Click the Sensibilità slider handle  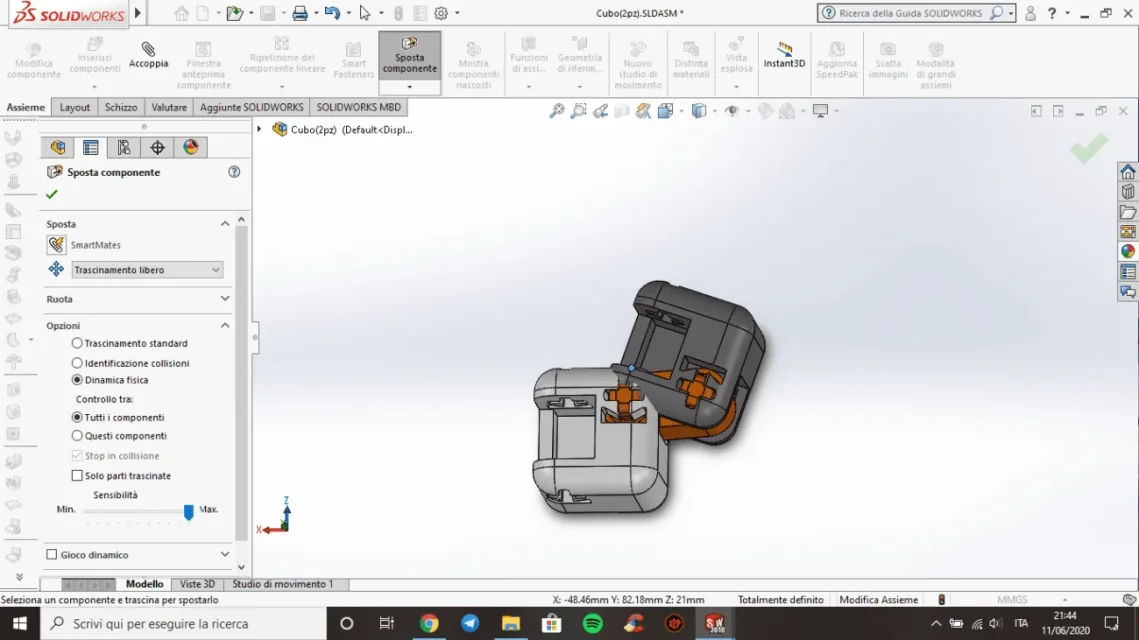(189, 512)
